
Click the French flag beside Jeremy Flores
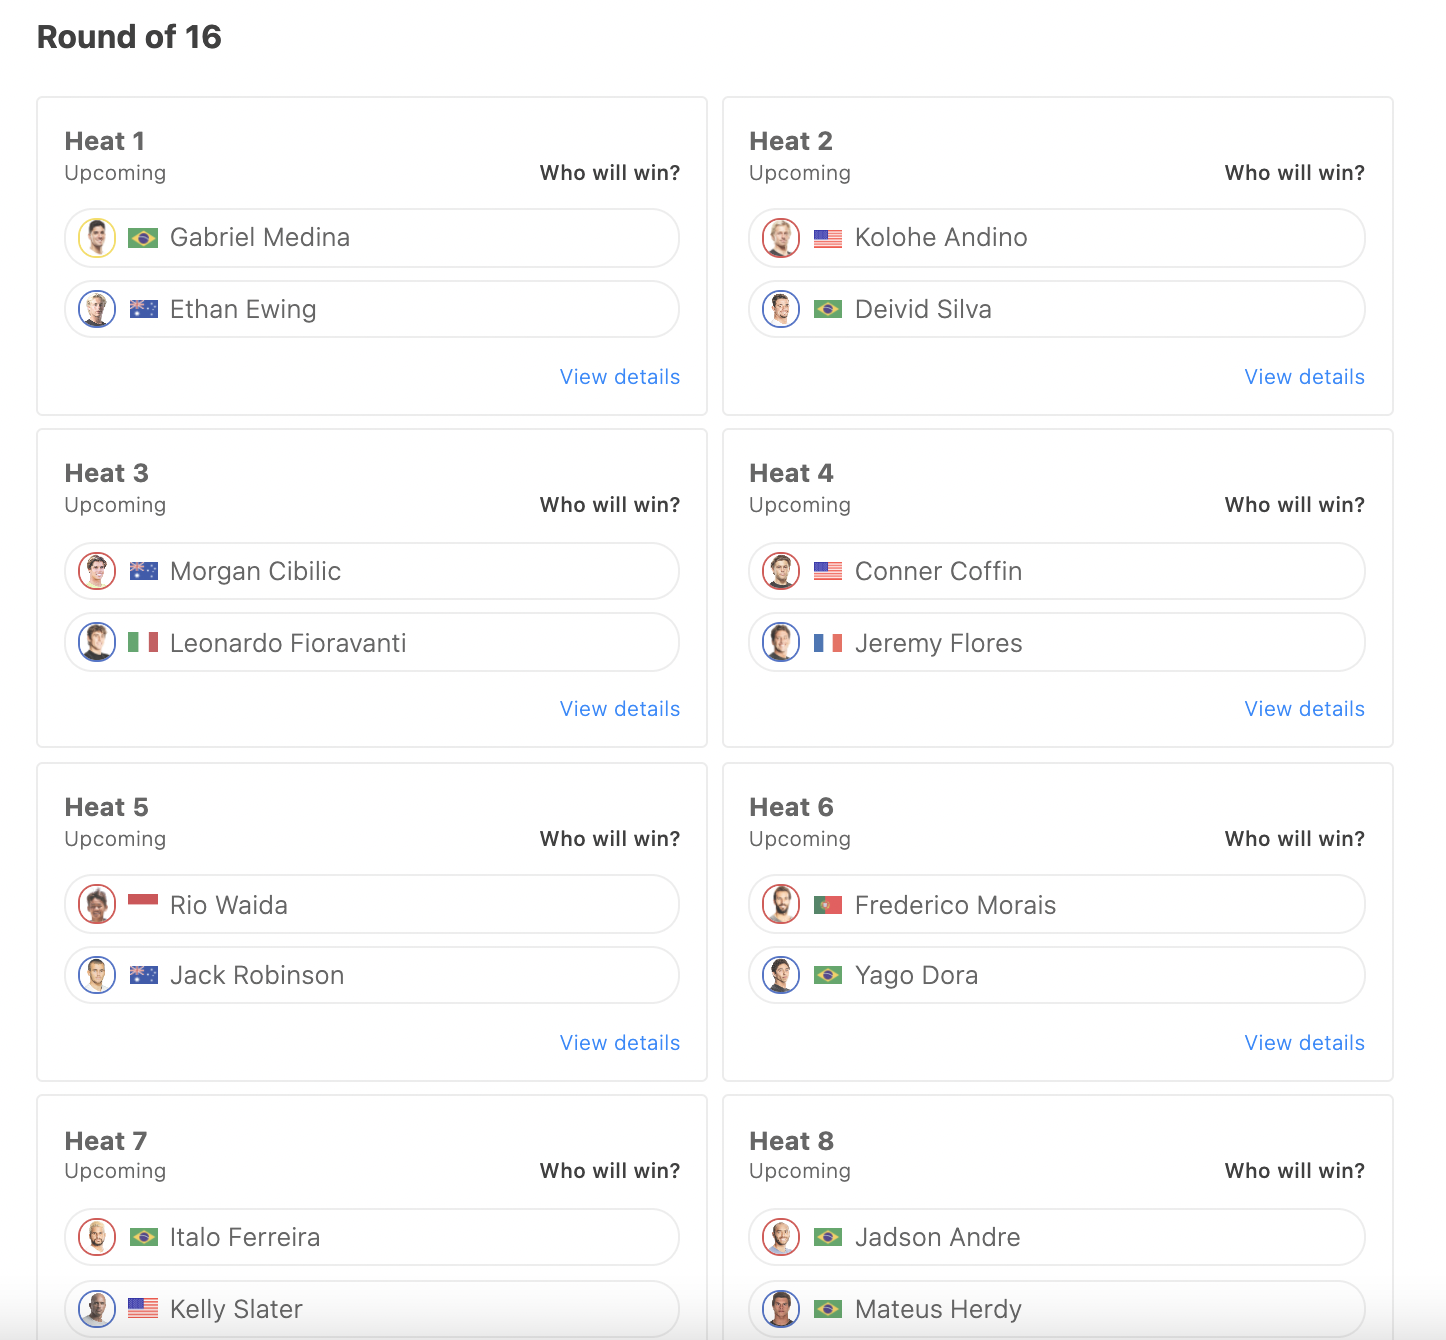pos(827,642)
